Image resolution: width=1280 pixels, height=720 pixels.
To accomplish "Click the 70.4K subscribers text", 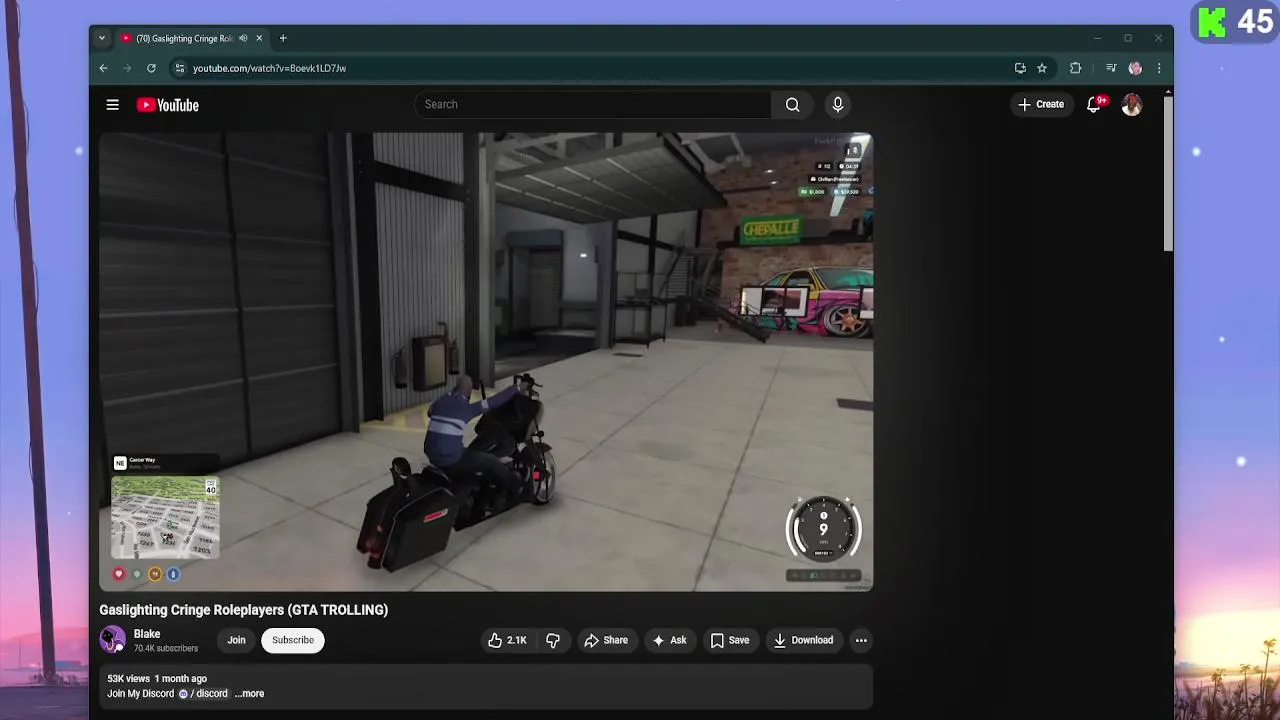I will click(166, 649).
